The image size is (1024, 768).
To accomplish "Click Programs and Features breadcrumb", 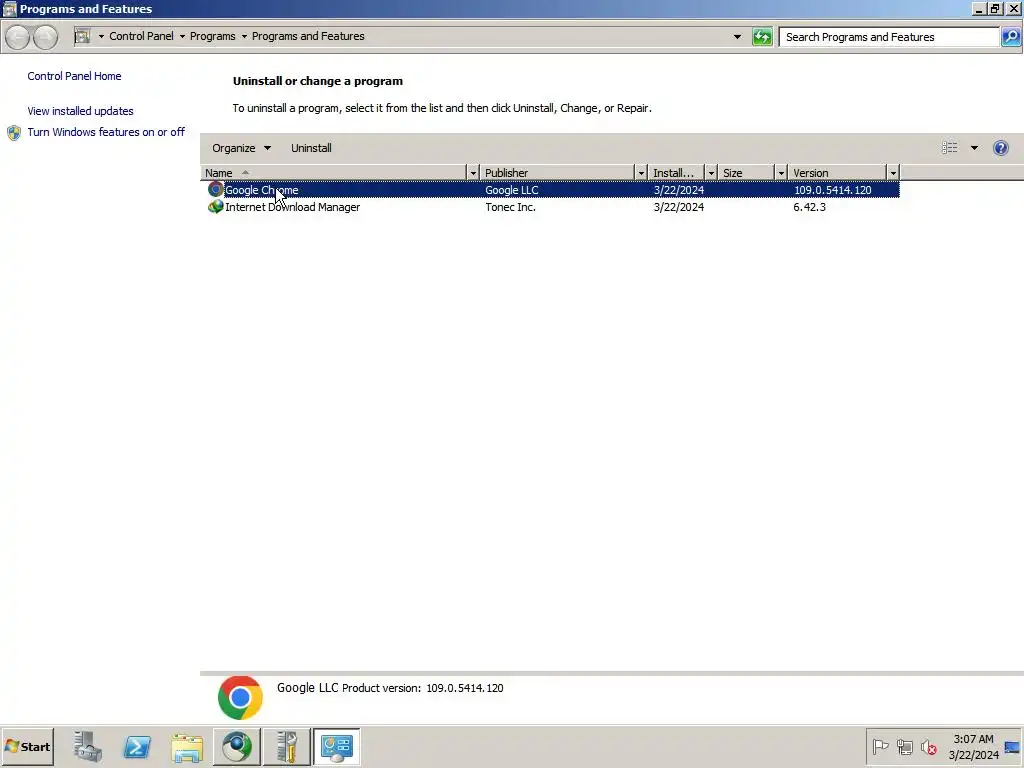I will click(x=308, y=36).
